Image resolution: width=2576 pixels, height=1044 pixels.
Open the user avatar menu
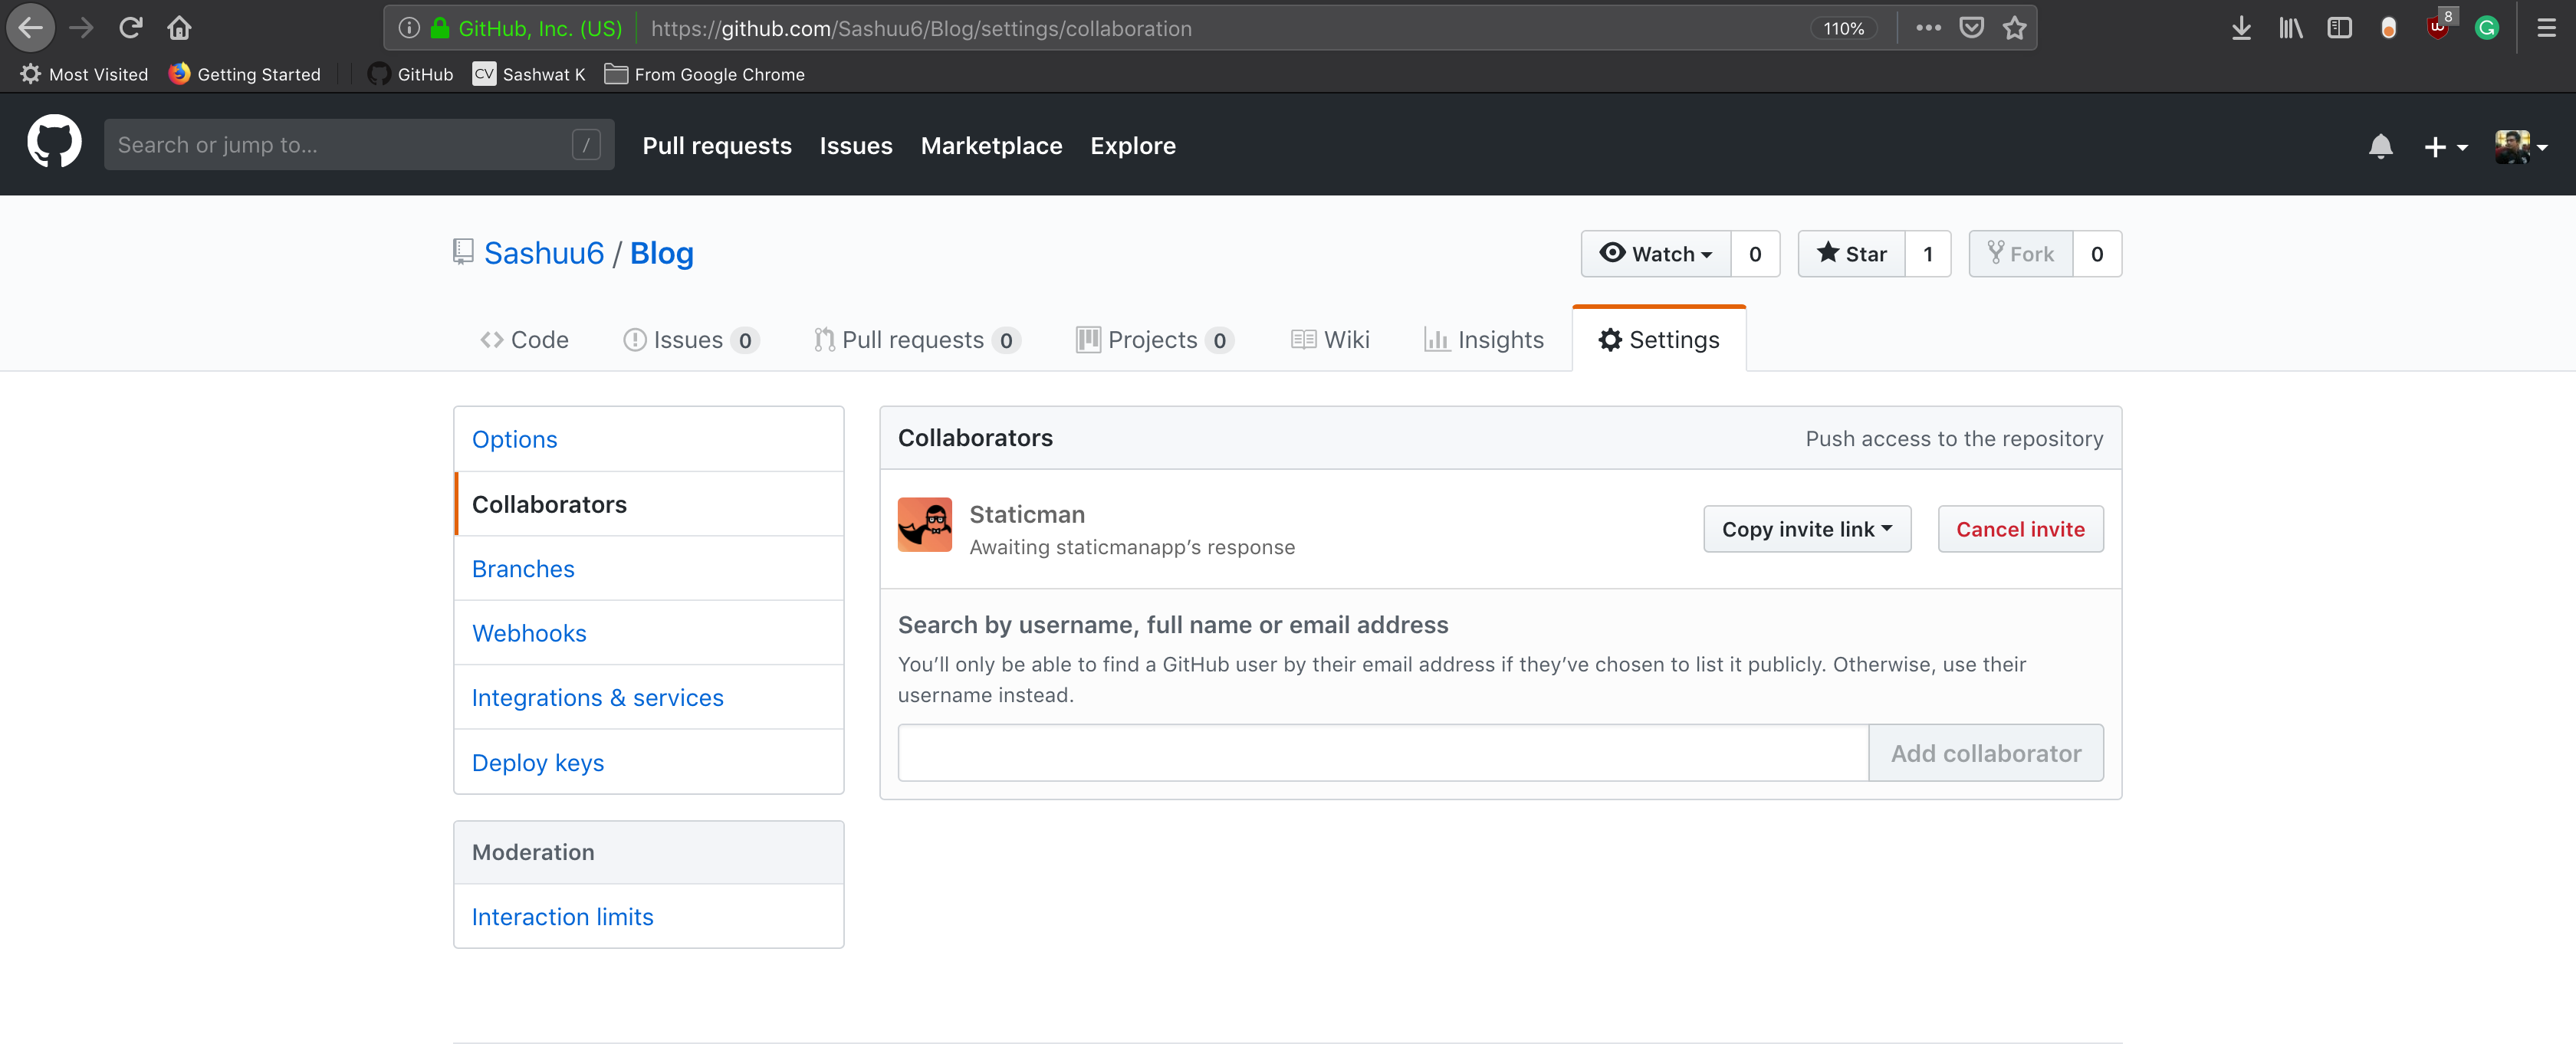[x=2520, y=147]
